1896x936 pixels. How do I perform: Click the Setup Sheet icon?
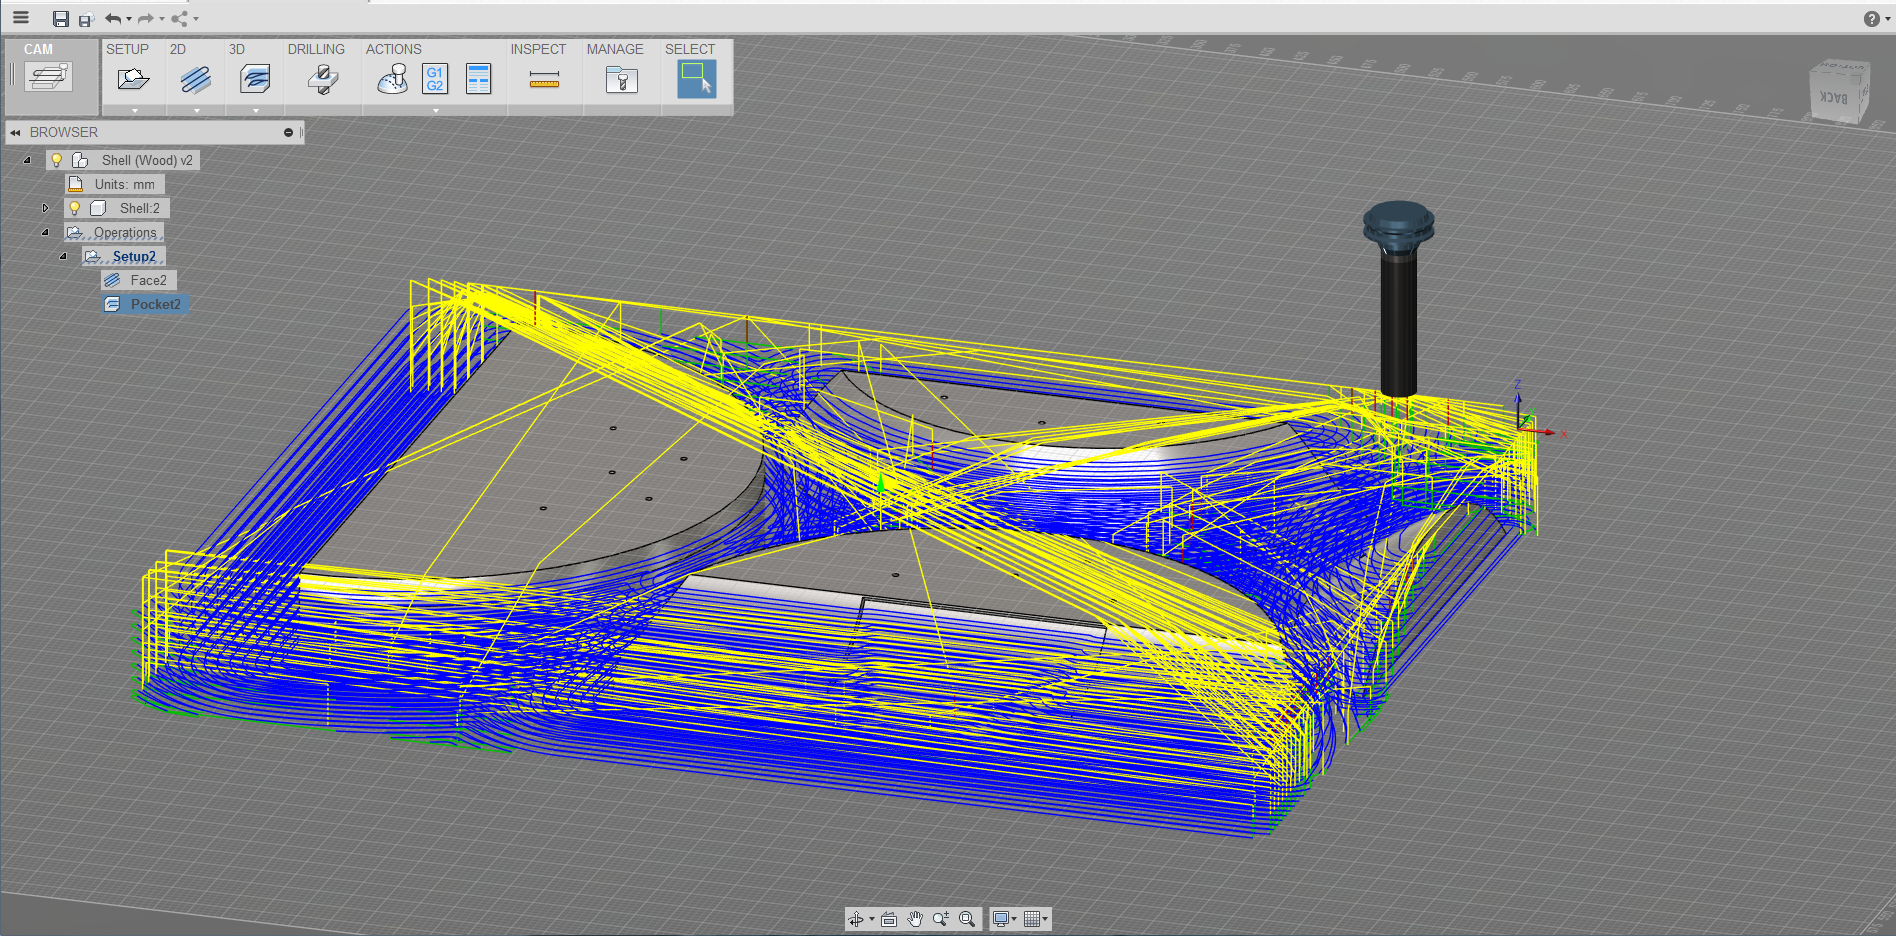[x=479, y=79]
